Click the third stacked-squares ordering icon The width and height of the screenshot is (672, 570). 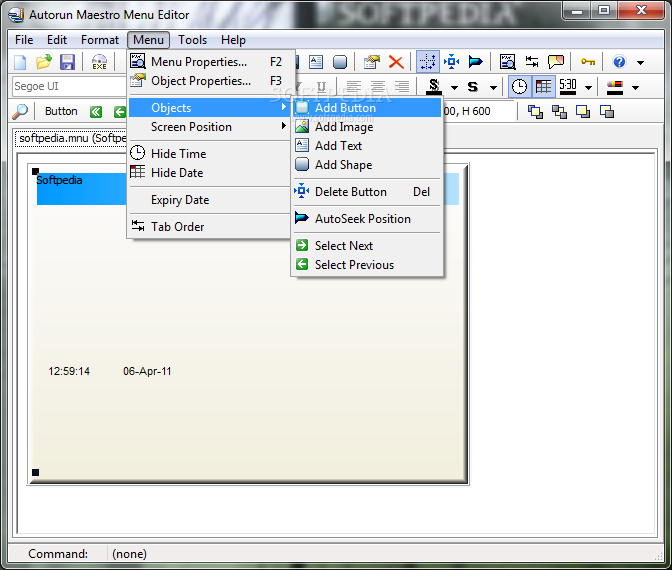click(x=583, y=112)
